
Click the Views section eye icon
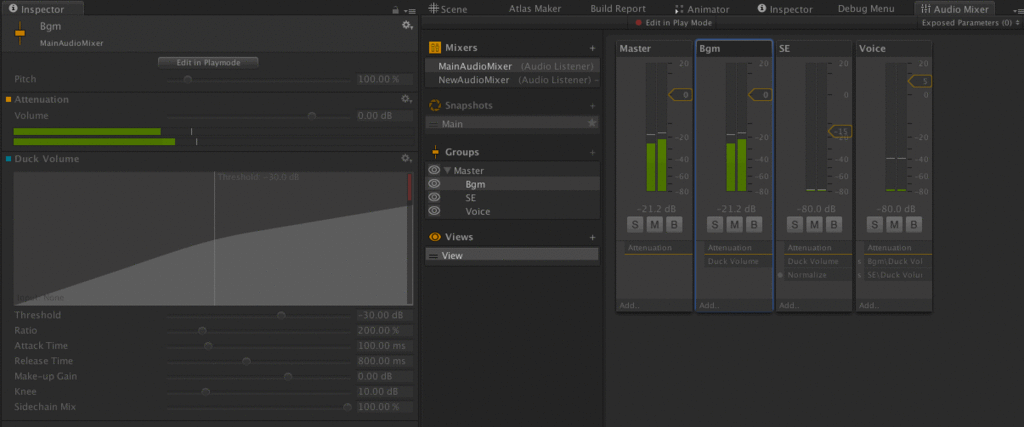[x=435, y=237]
